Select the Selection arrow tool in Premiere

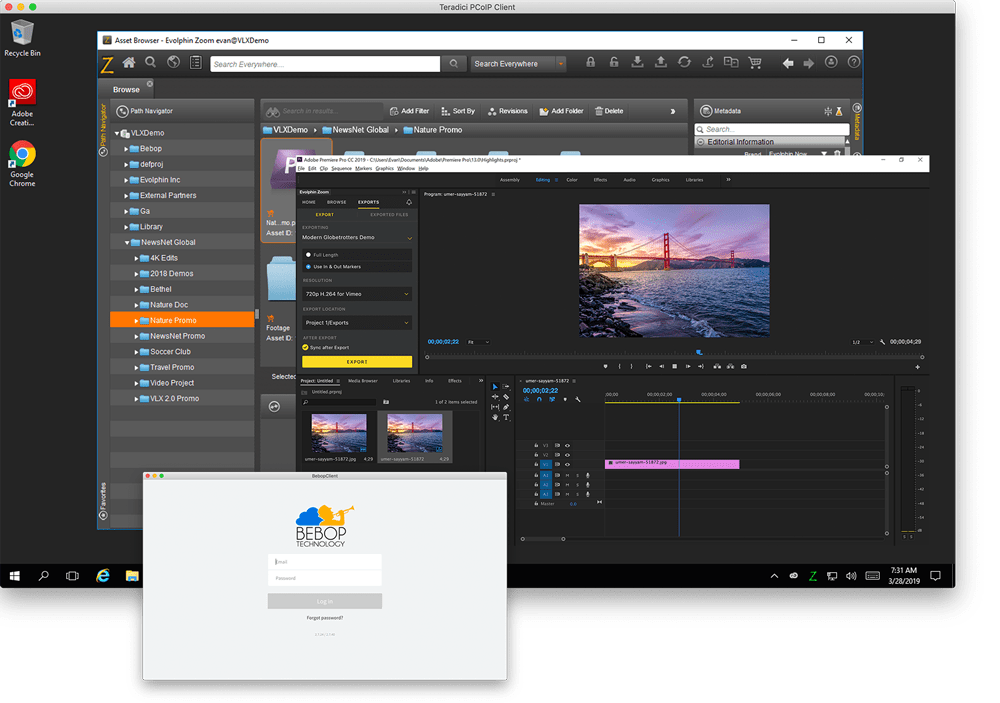click(495, 387)
